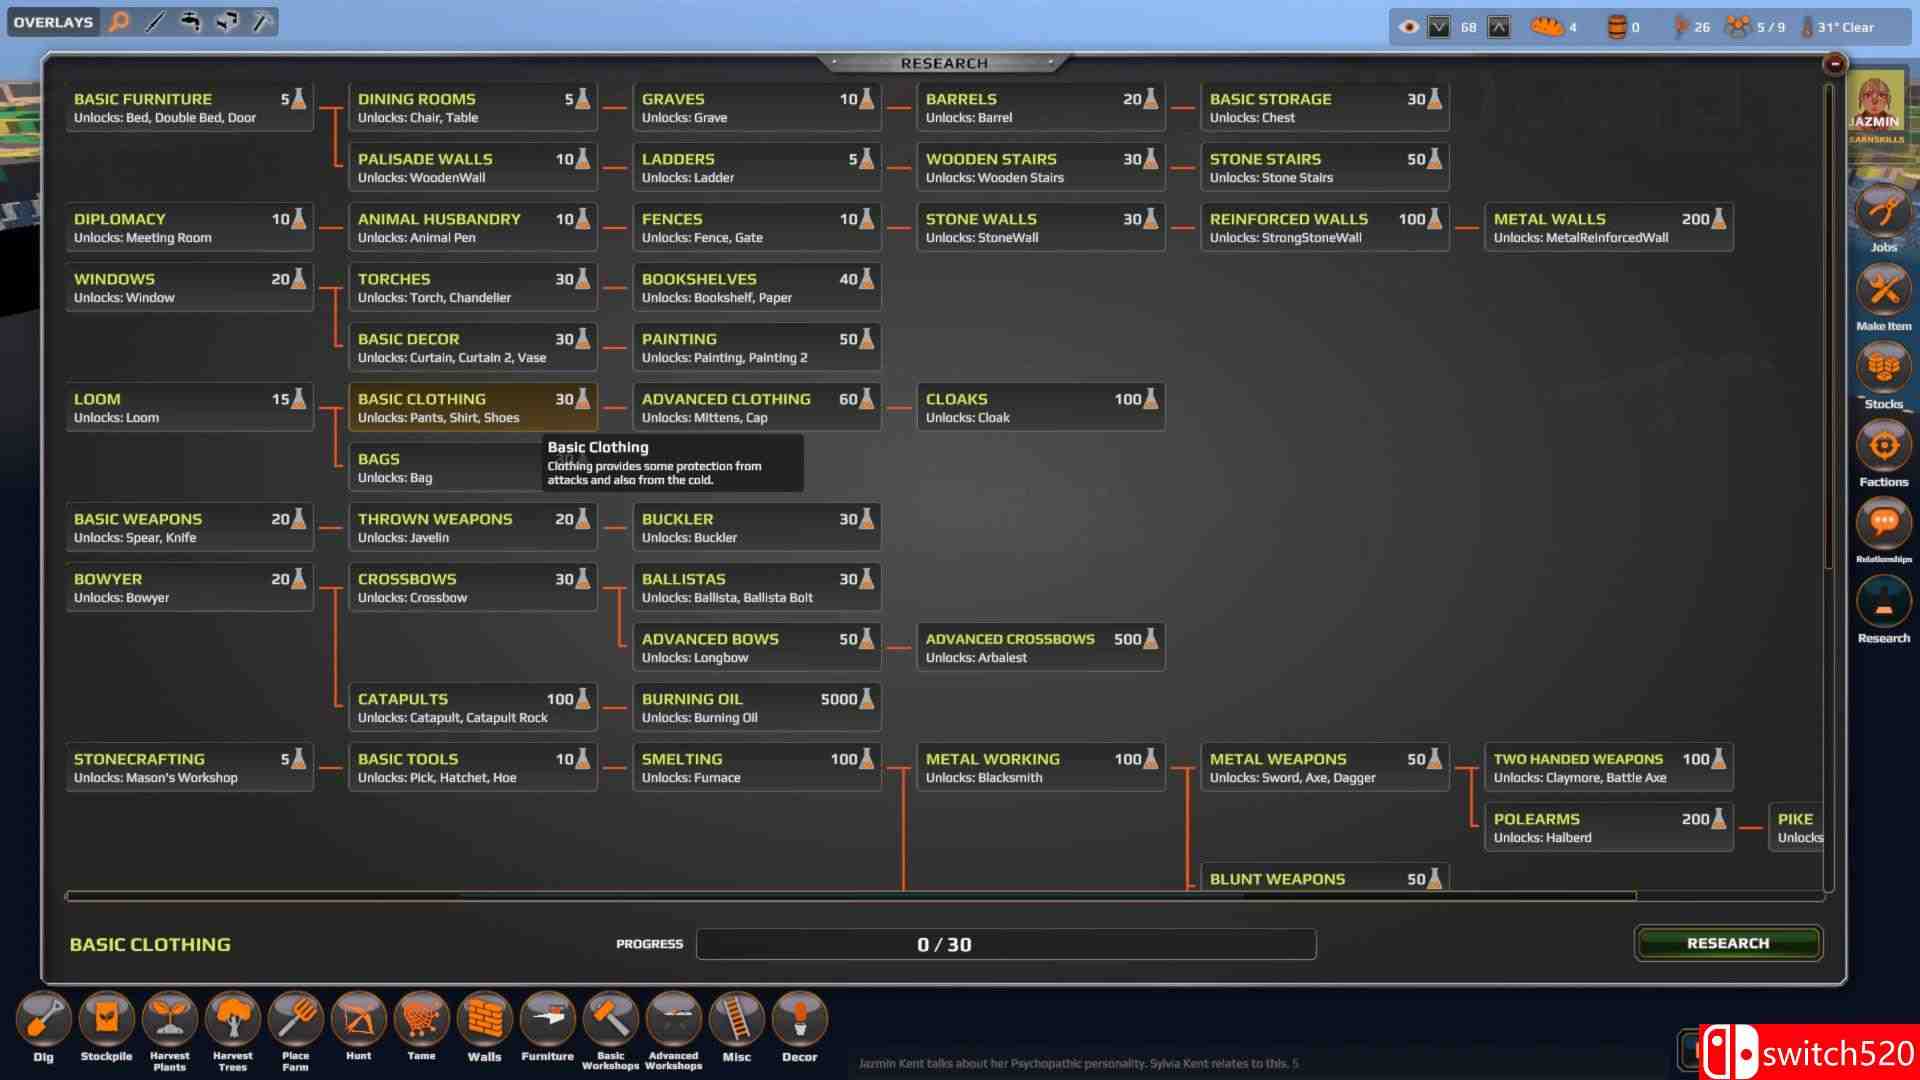
Task: Close the Research window
Action: [1834, 64]
